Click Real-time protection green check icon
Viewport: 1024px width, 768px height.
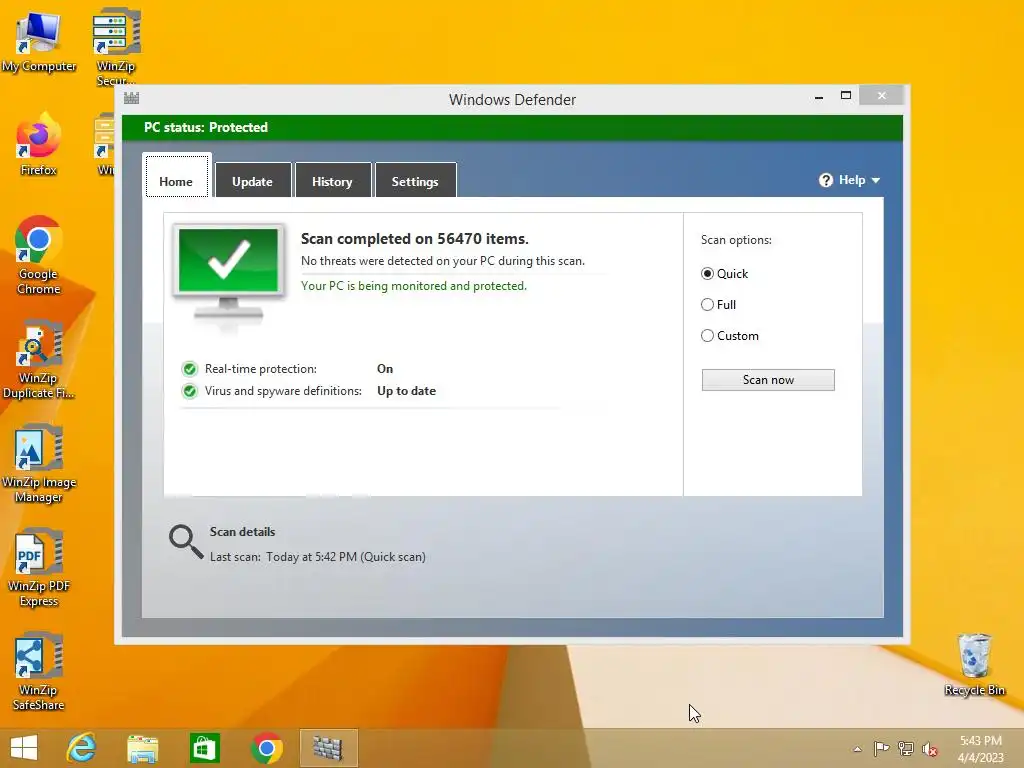click(189, 369)
